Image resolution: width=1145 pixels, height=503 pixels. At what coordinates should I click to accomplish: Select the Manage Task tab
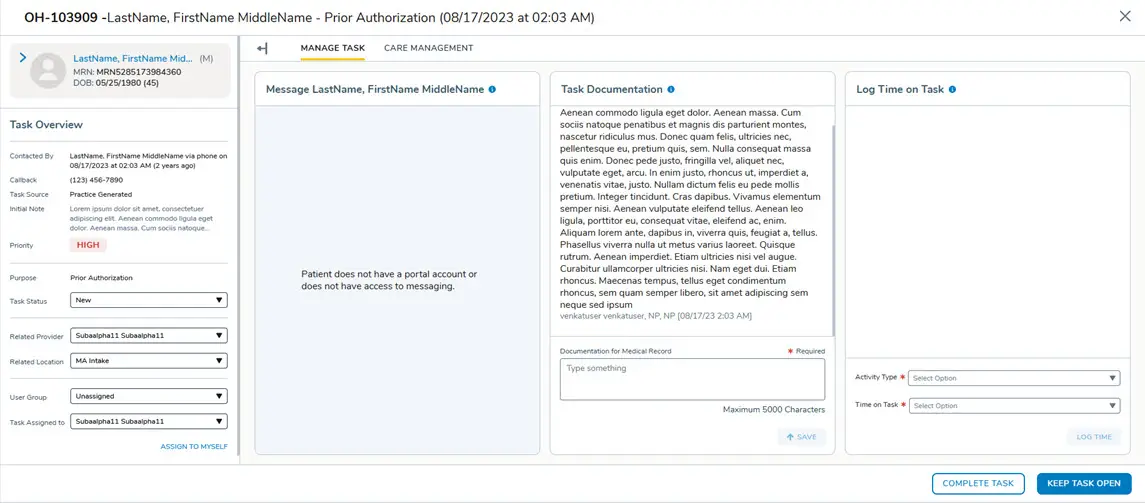pyautogui.click(x=333, y=48)
